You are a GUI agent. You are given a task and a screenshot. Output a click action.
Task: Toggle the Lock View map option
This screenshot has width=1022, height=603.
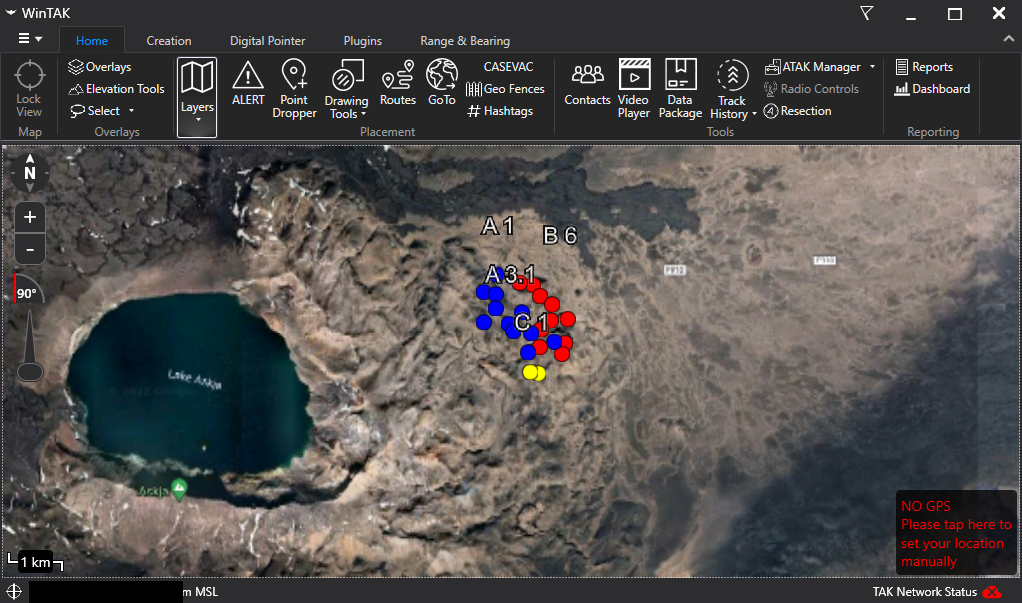tap(29, 89)
